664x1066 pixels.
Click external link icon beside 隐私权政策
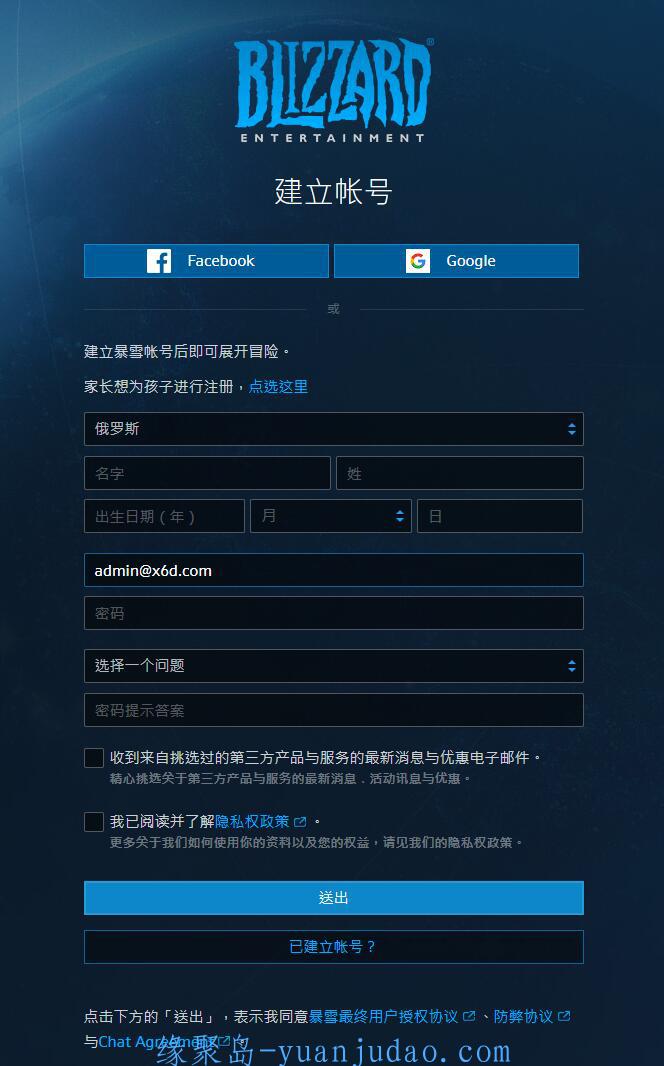click(300, 822)
